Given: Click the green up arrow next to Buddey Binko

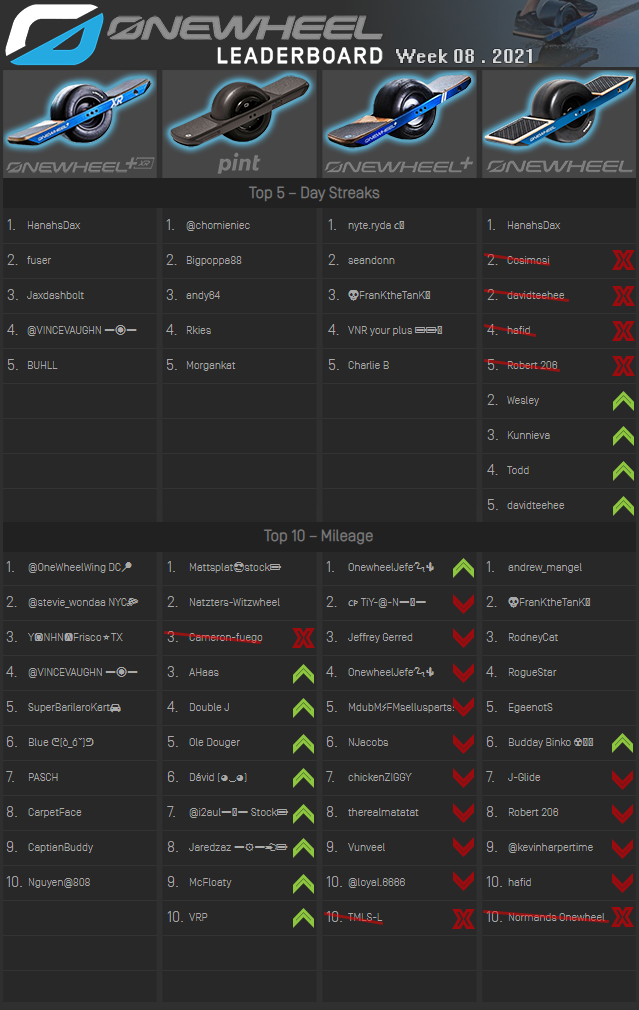Looking at the screenshot, I should pos(622,743).
